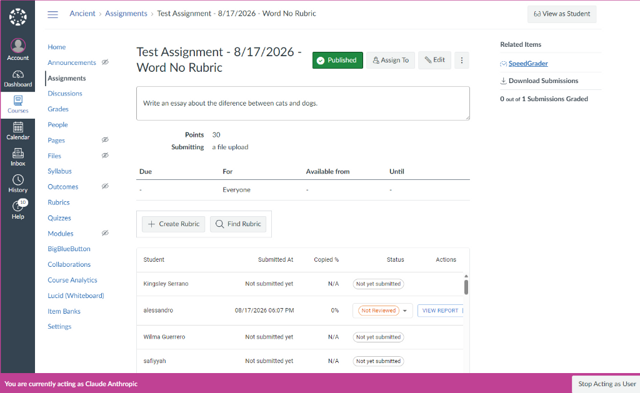Image resolution: width=640 pixels, height=393 pixels.
Task: Open Syllabus in course menu
Action: [59, 171]
